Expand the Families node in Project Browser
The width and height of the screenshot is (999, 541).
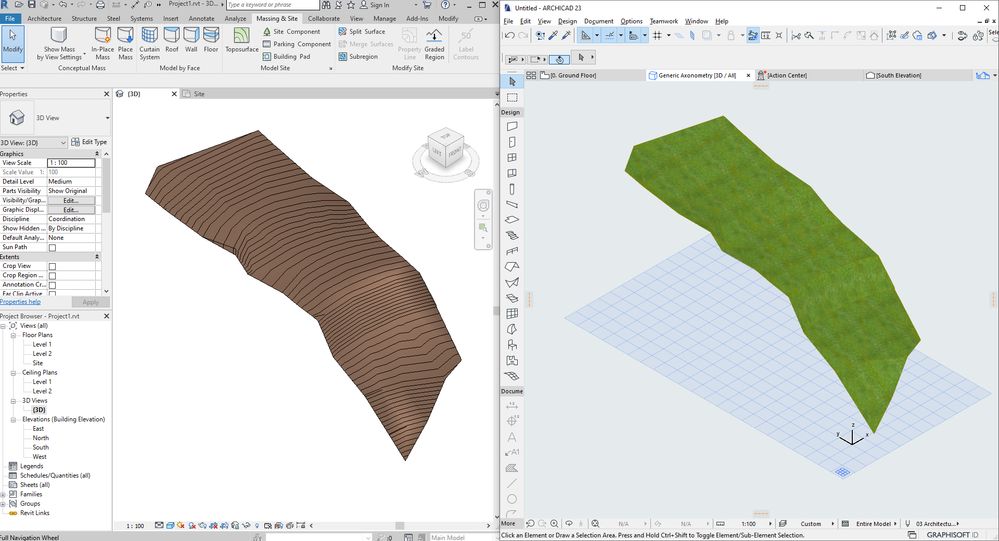click(x=4, y=494)
